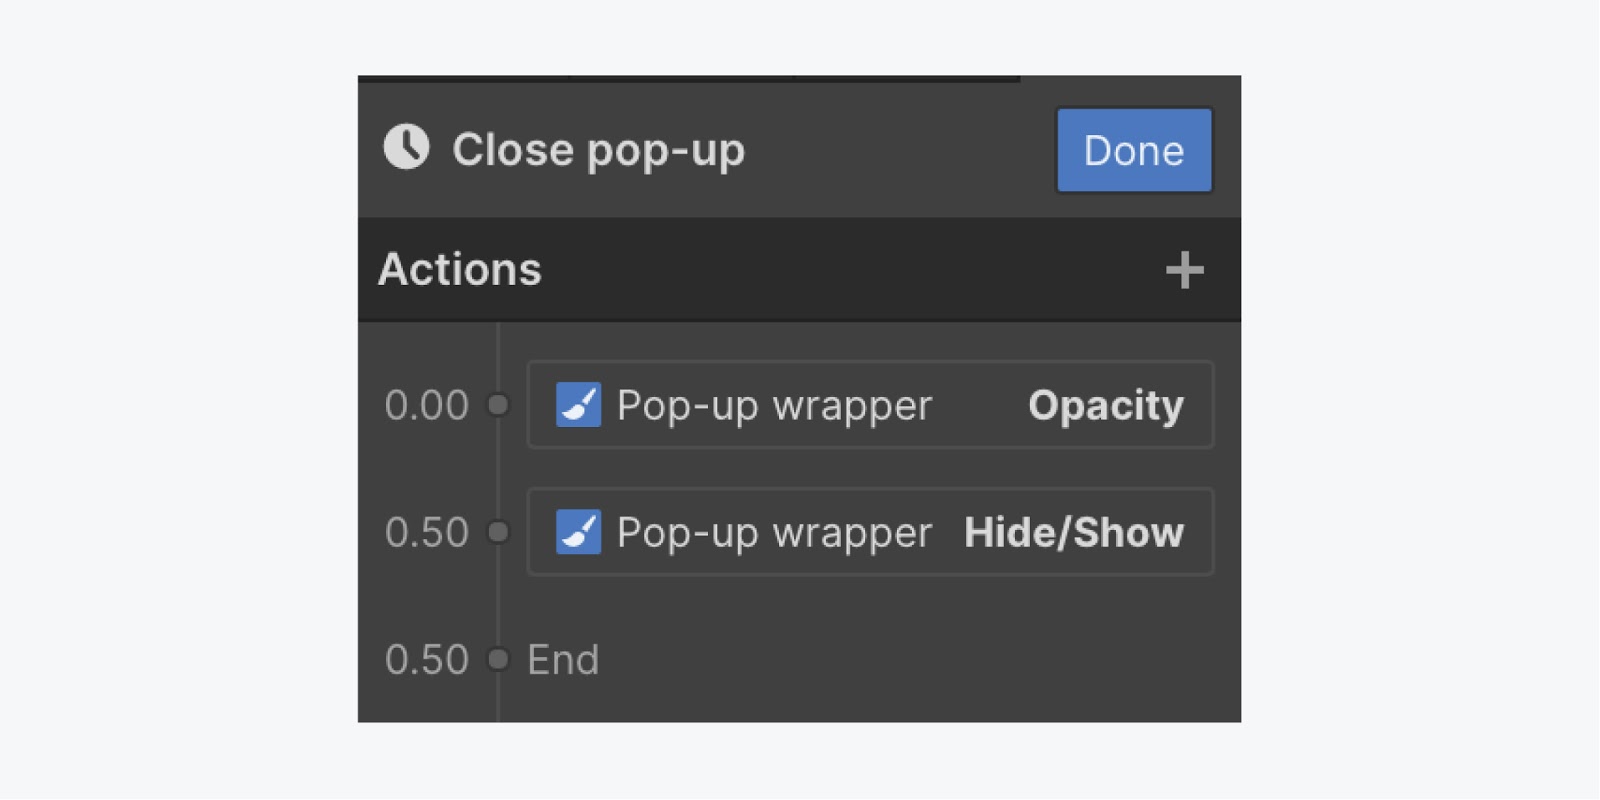Click the 0.00 timeline marker dot
The image size is (1600, 800).
(497, 405)
